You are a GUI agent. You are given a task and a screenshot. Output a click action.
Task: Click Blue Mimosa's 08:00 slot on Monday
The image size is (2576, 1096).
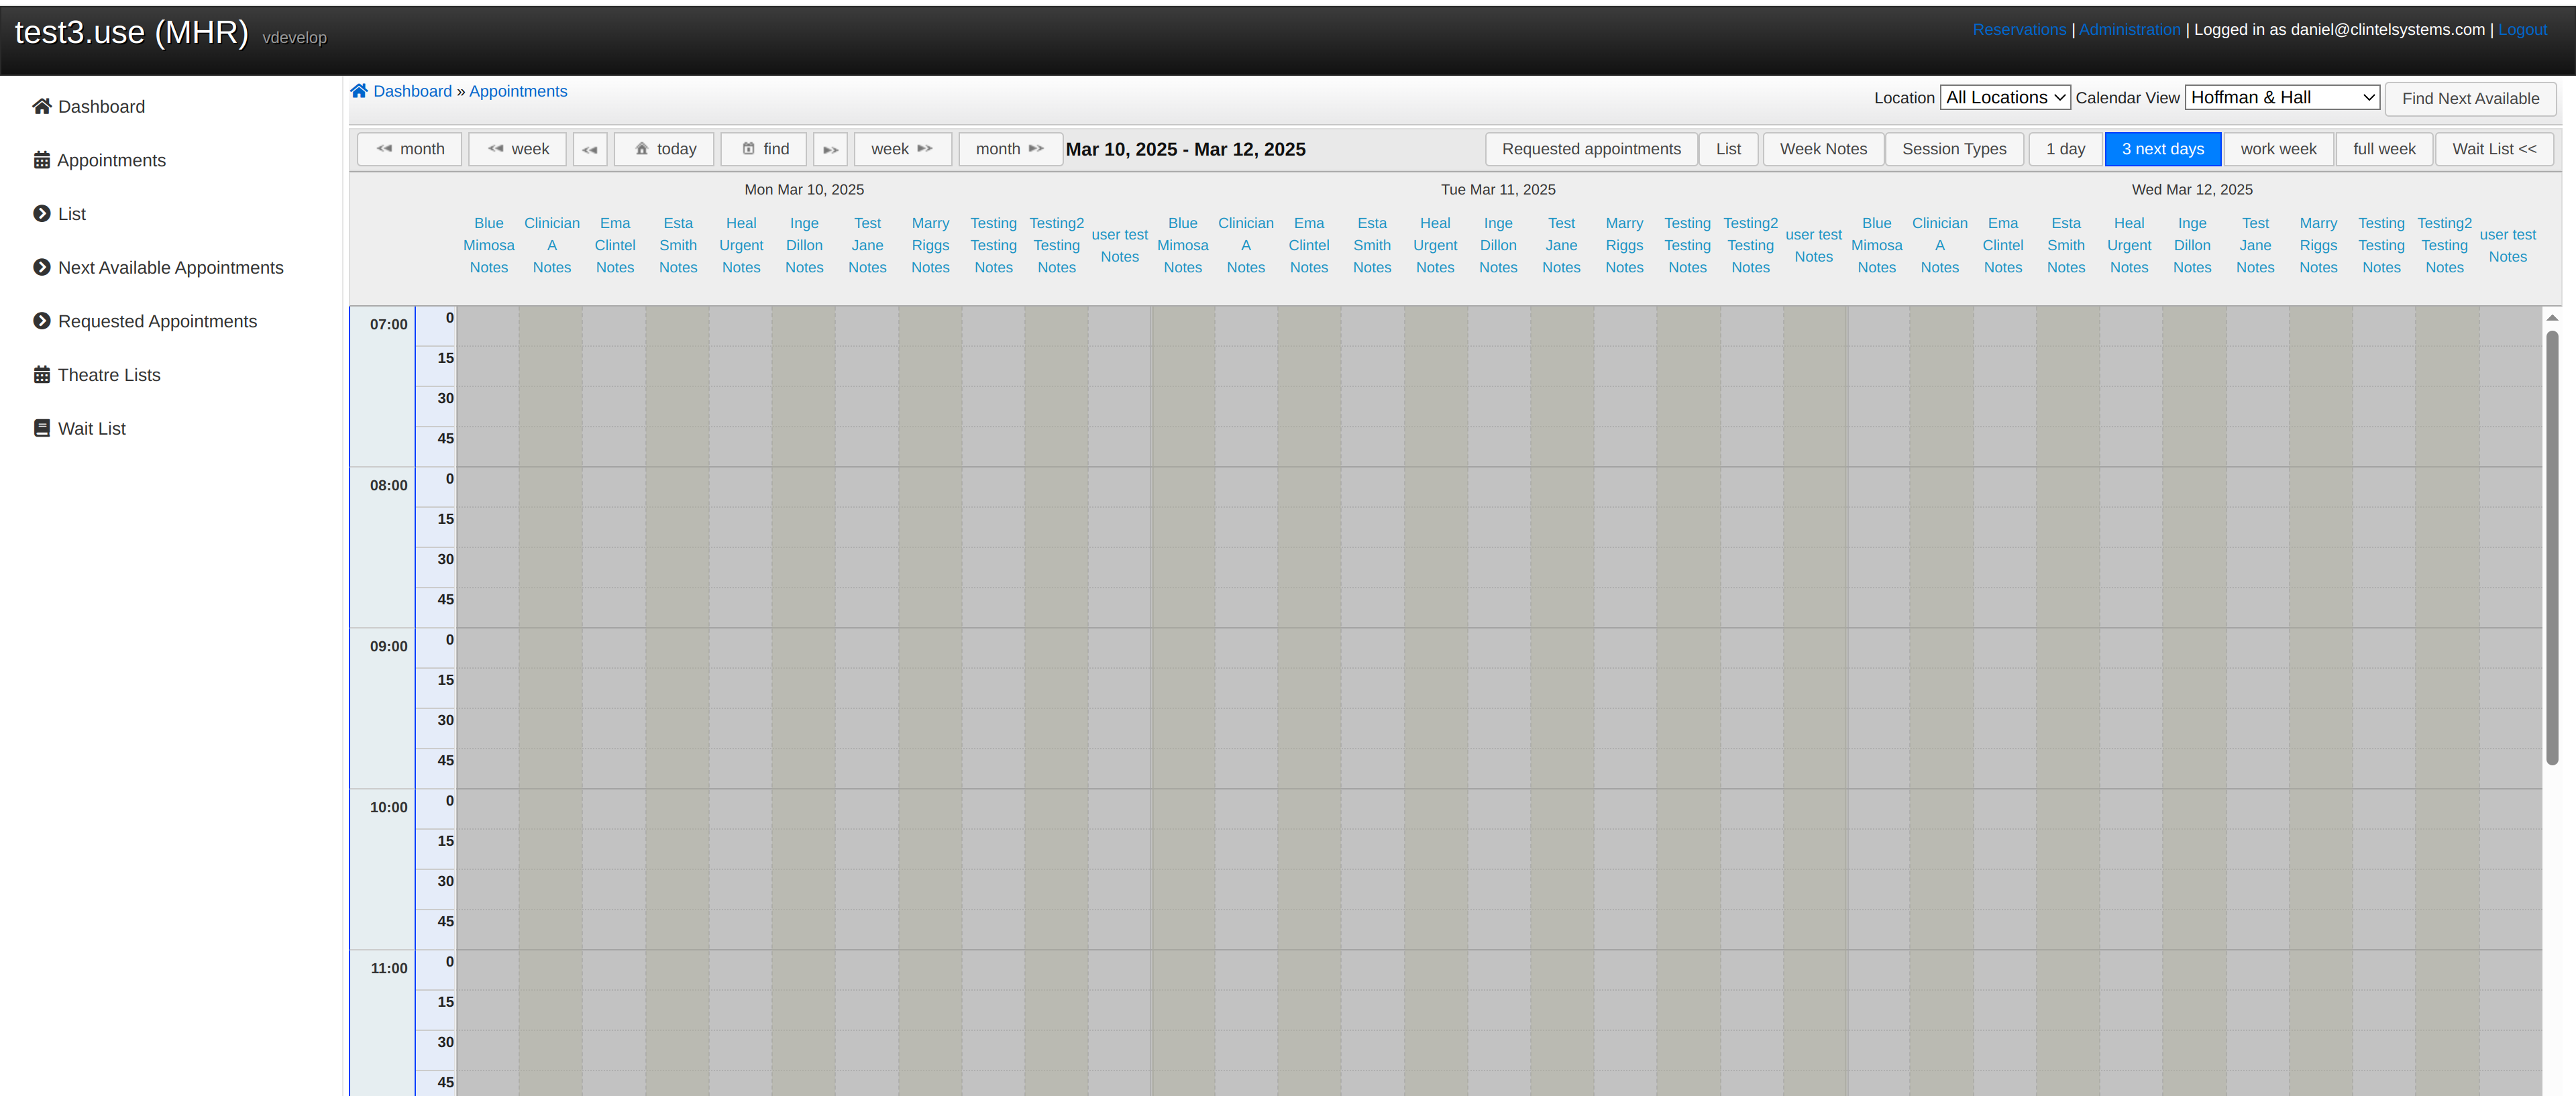[488, 486]
